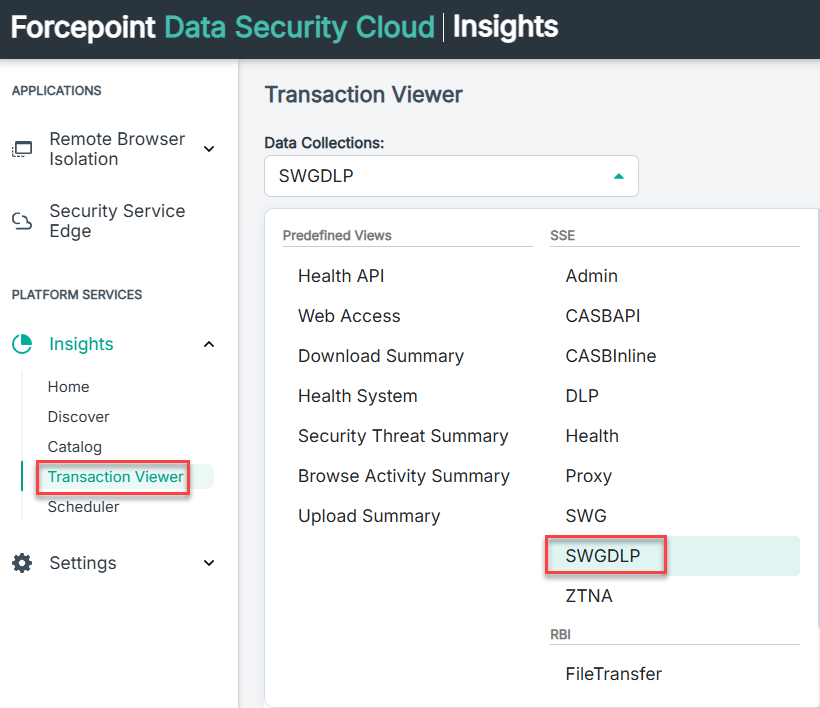Click the Insights pie chart icon

tap(22, 344)
